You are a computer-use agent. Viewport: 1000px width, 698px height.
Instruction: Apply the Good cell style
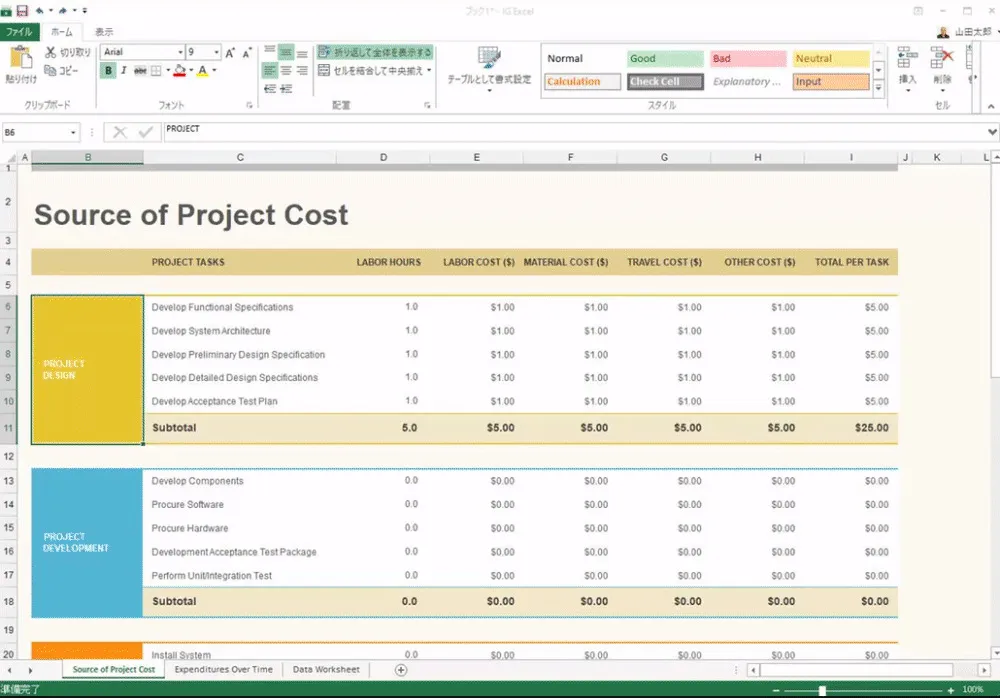click(664, 59)
